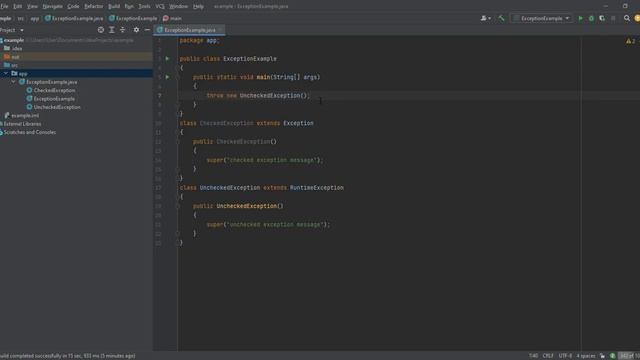Viewport: 640px width, 360px height.
Task: Open Project panel gear options
Action: click(x=136, y=30)
